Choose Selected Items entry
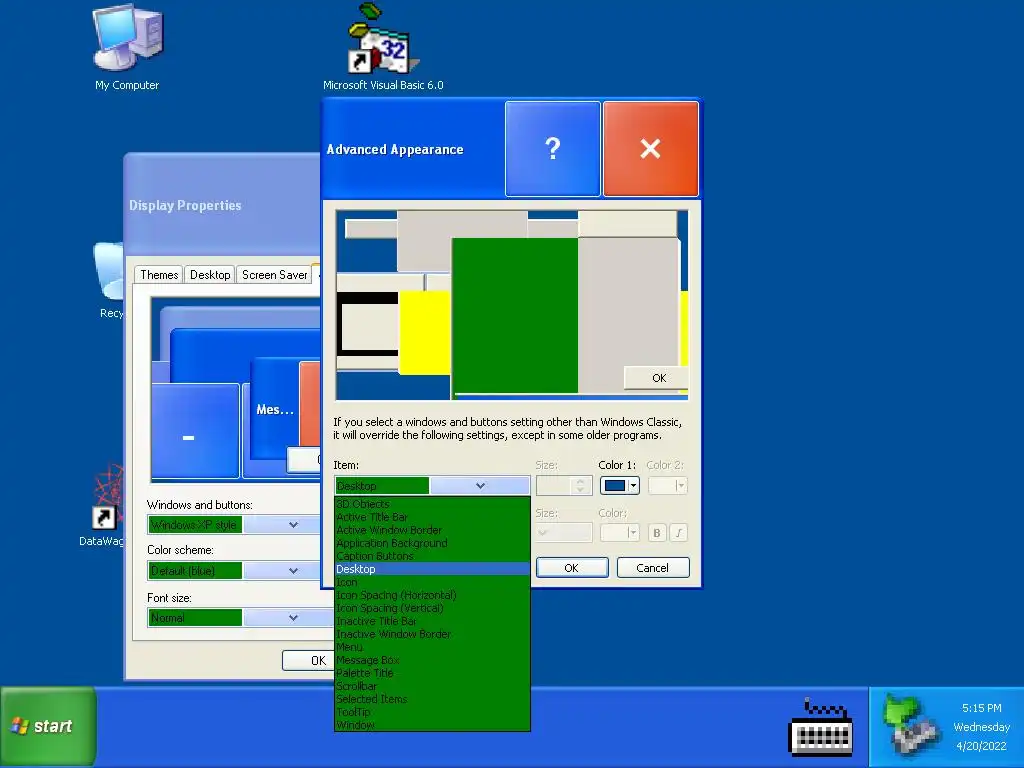This screenshot has height=768, width=1024. 432,699
